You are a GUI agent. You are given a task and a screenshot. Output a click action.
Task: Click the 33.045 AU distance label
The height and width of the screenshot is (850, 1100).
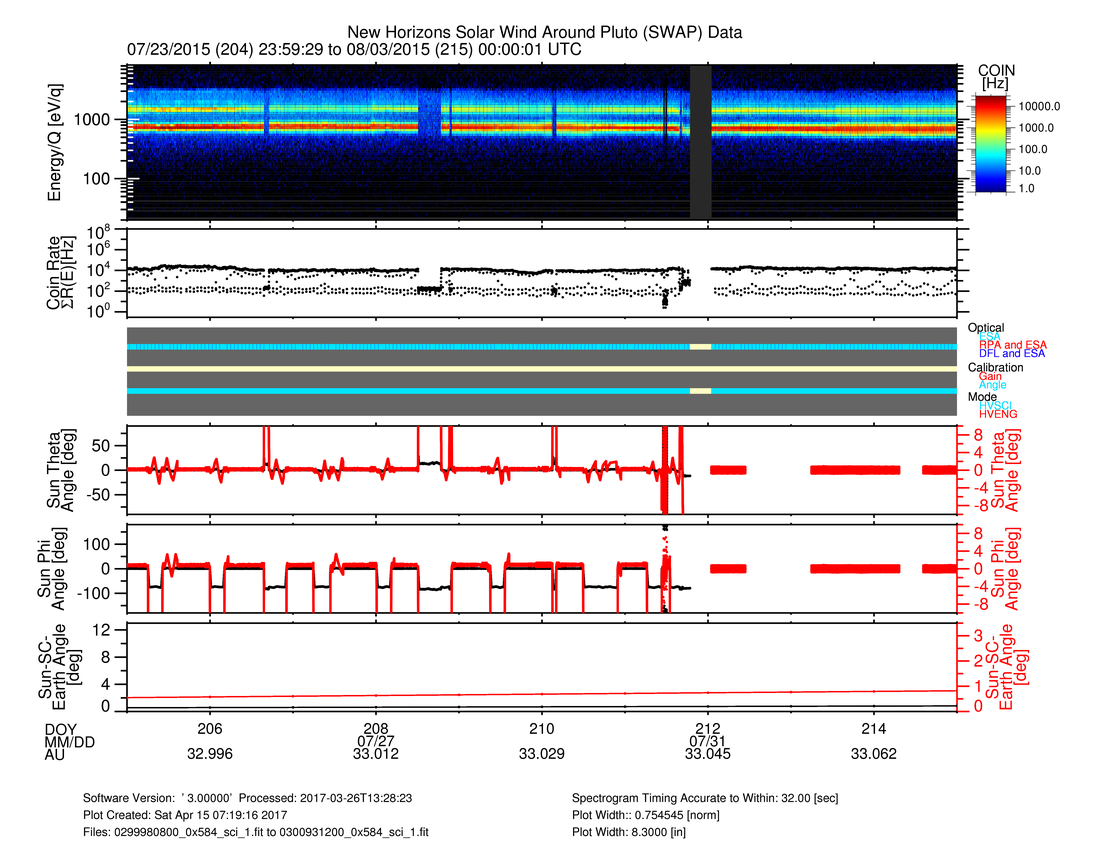708,754
